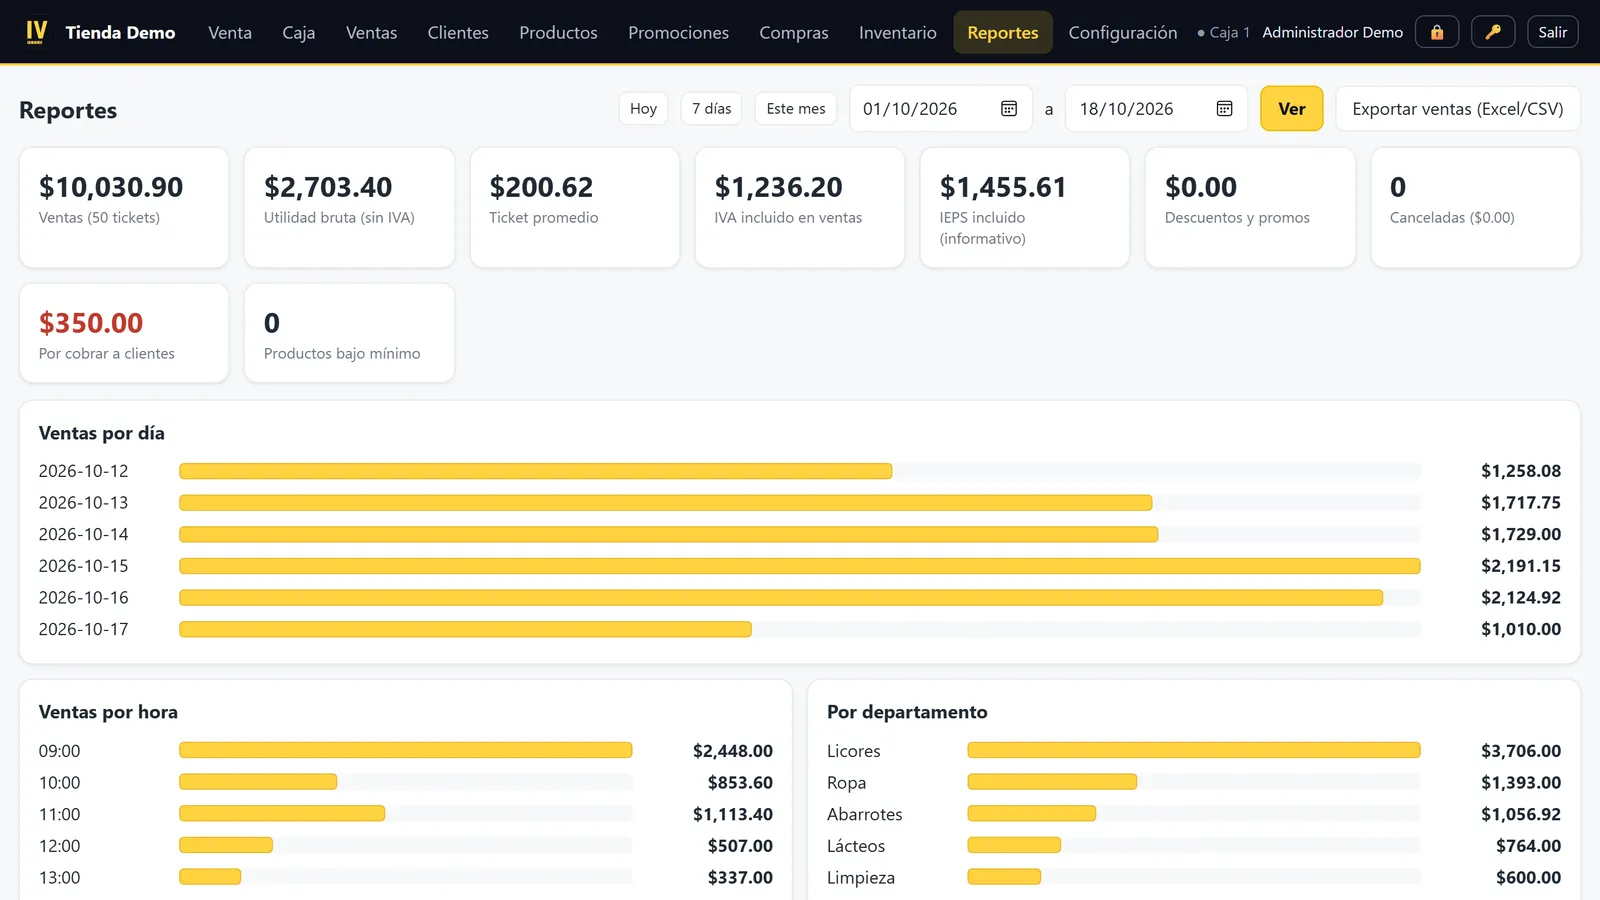
Task: Click the $1,010.00 amount for 2026-10-17
Action: coord(1521,629)
